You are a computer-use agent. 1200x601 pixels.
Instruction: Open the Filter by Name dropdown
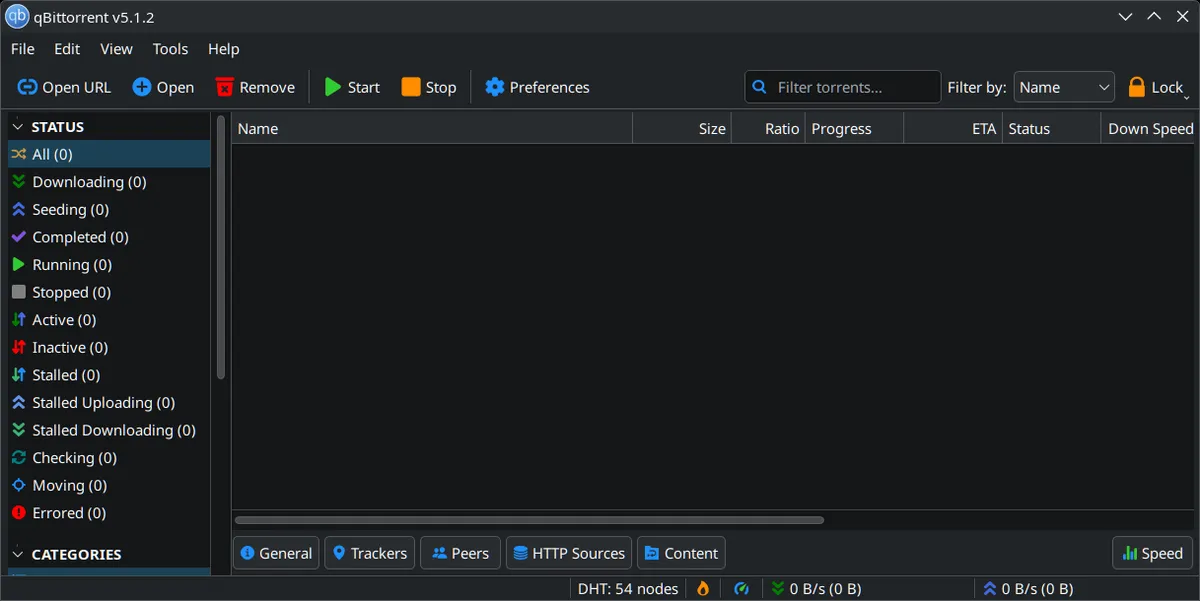point(1064,87)
